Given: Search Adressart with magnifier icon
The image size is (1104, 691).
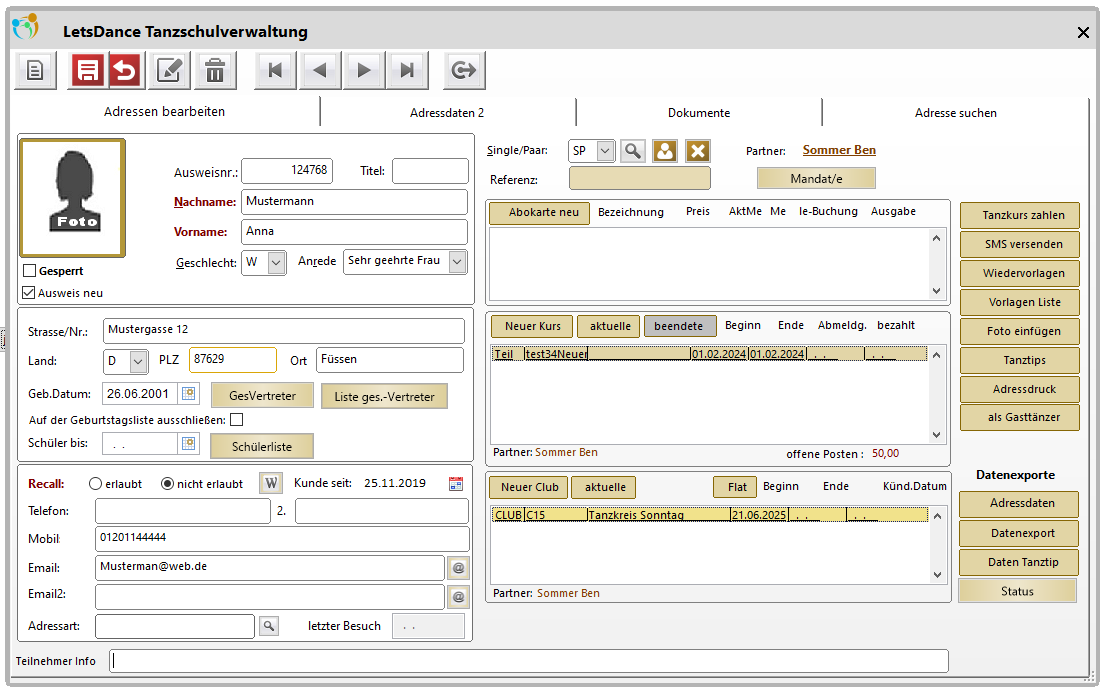Looking at the screenshot, I should click(269, 625).
